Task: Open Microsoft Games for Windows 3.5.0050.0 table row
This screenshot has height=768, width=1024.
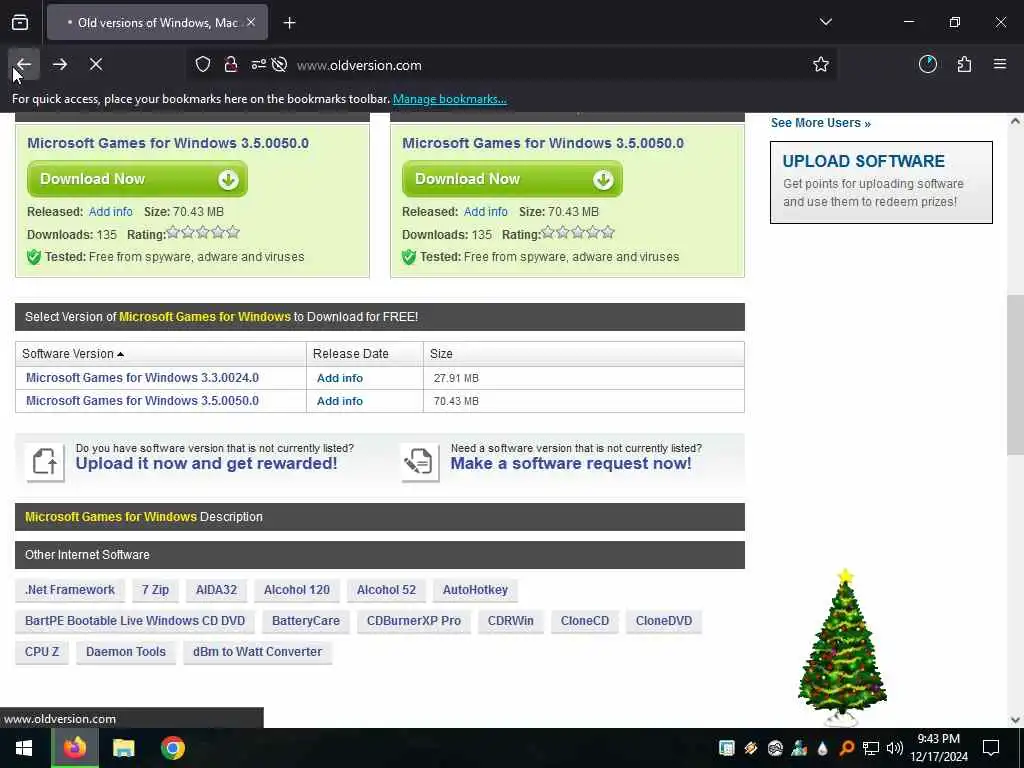Action: pos(142,401)
